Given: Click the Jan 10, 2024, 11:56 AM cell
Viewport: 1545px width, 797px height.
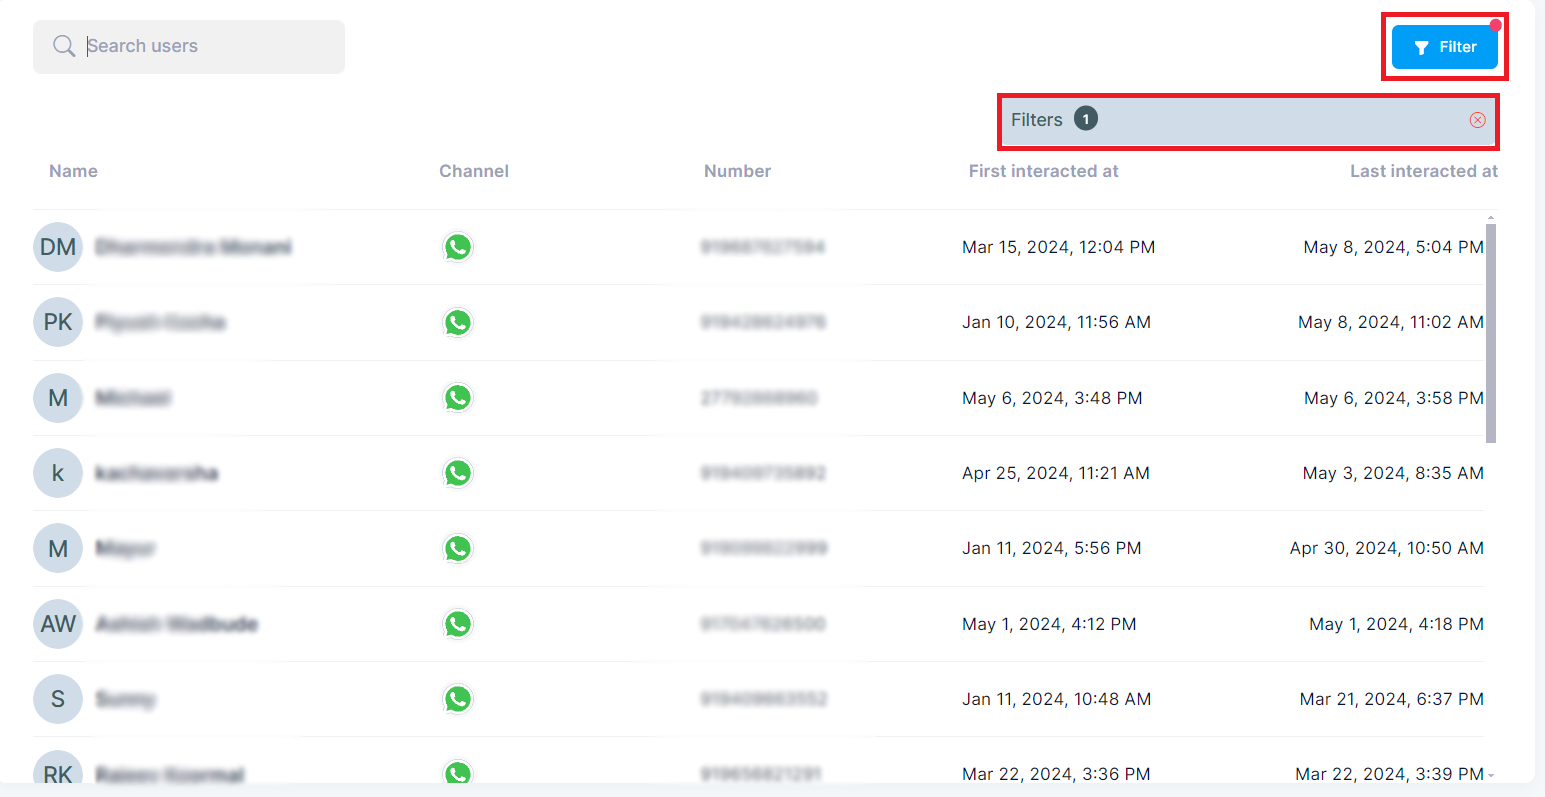Looking at the screenshot, I should tap(1056, 322).
